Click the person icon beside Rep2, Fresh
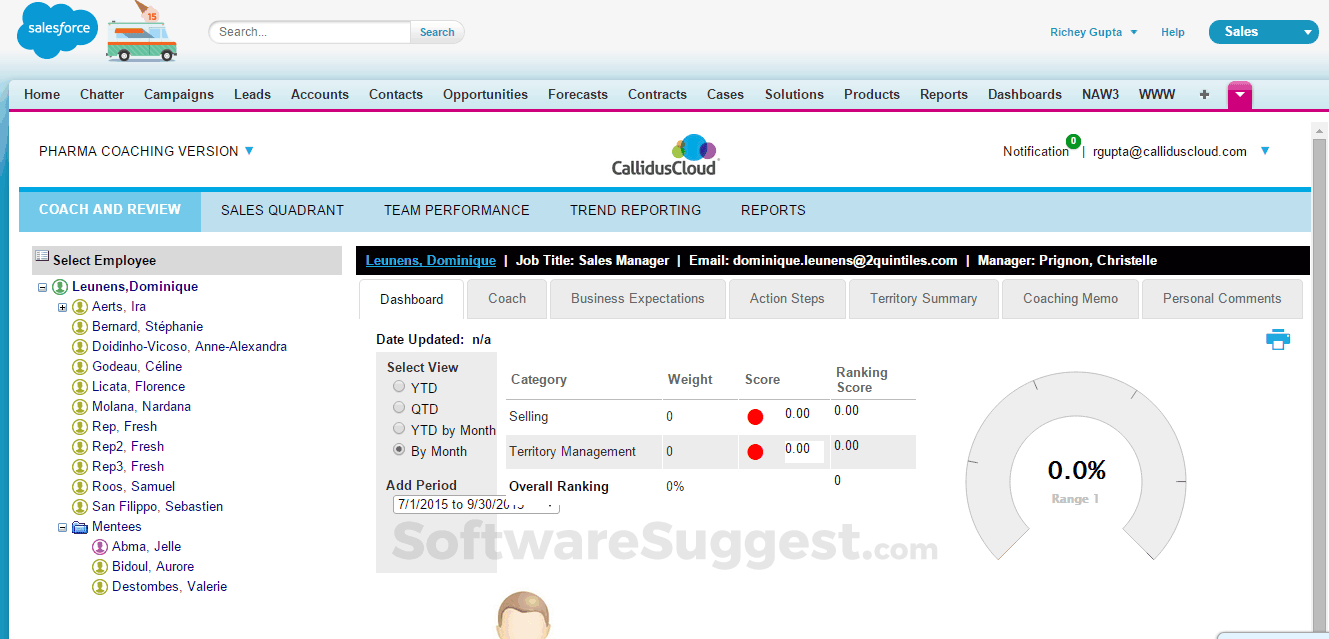The image size is (1329, 639). point(80,447)
